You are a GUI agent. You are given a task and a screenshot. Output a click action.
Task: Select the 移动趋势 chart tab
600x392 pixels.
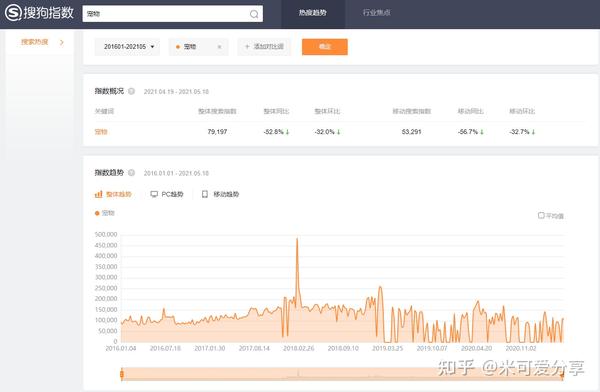[220, 194]
